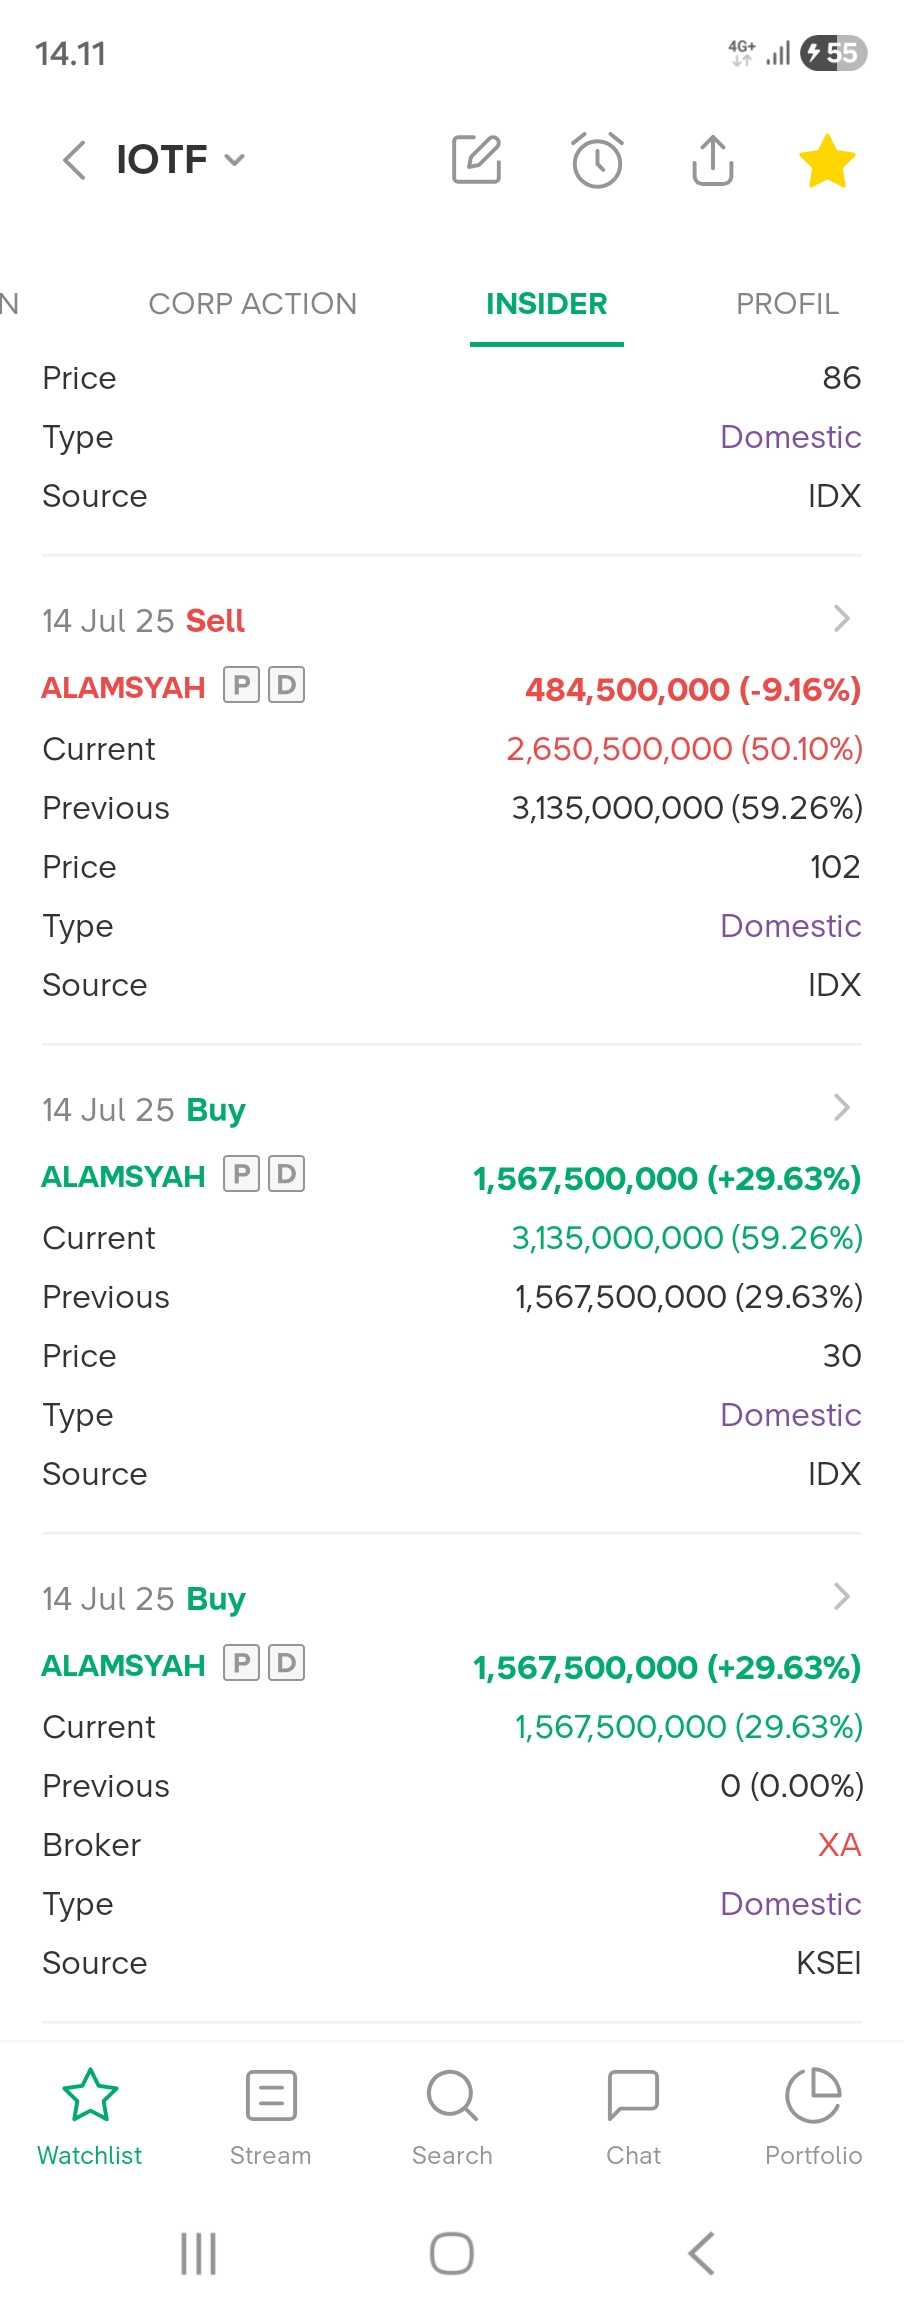Tap the Sell amount 484,500,000 (-9.16%)
Viewport: 904px width, 2316px height.
(x=693, y=689)
